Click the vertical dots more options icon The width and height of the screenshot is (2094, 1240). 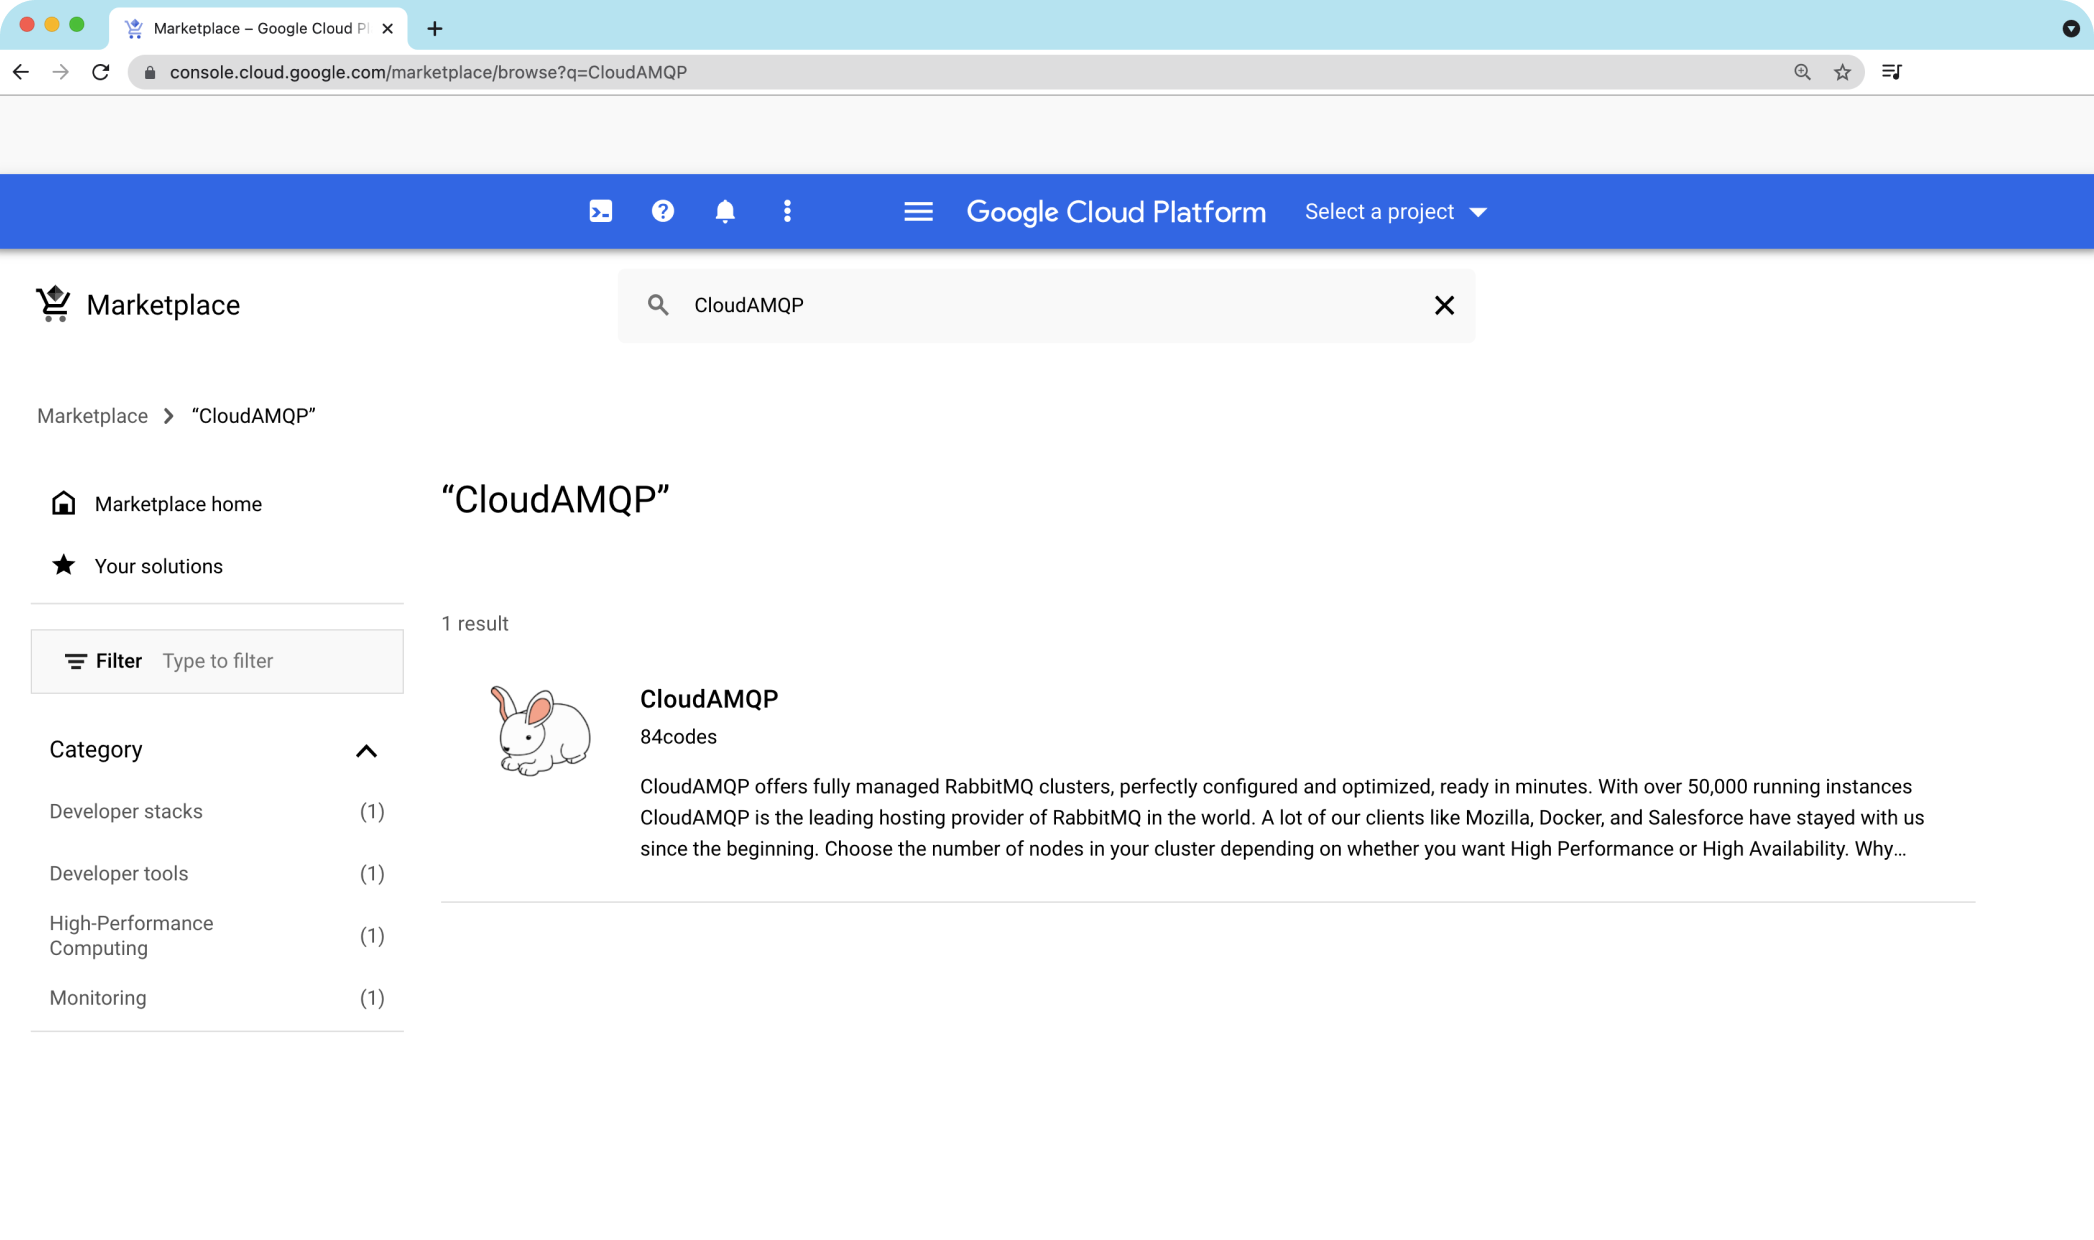click(787, 211)
